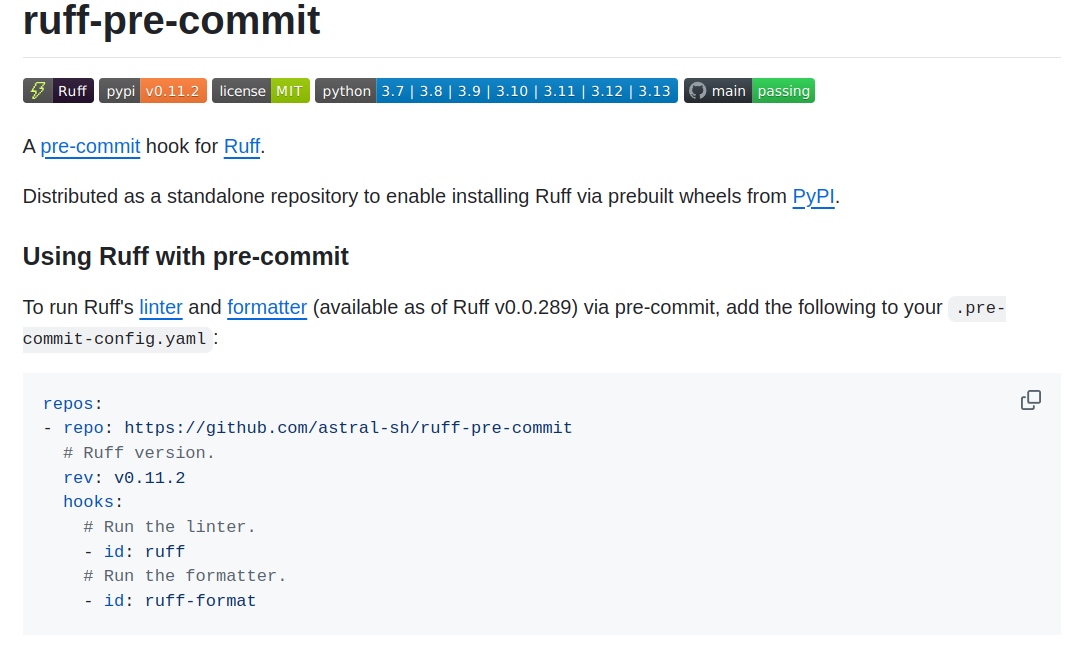Click the GitHub logo on the build badge
The image size is (1075, 647).
tap(697, 91)
